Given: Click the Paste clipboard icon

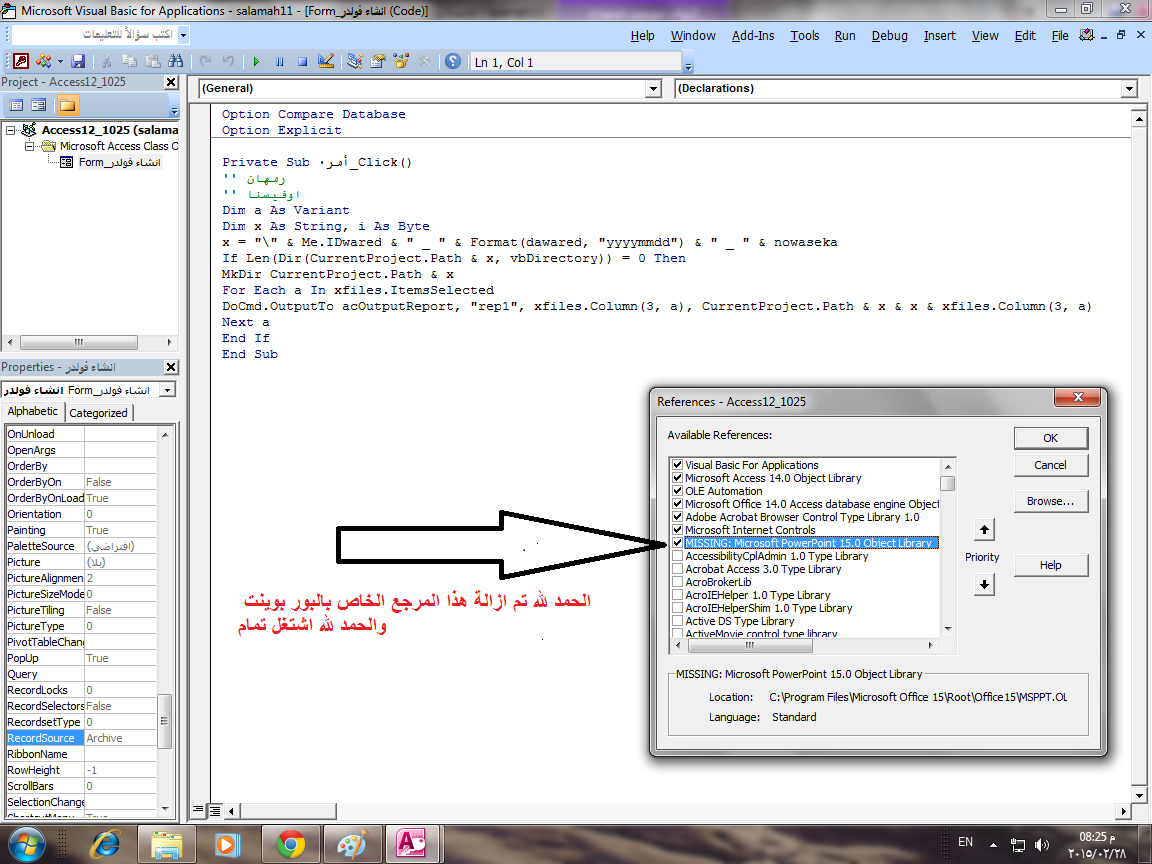Looking at the screenshot, I should (153, 62).
